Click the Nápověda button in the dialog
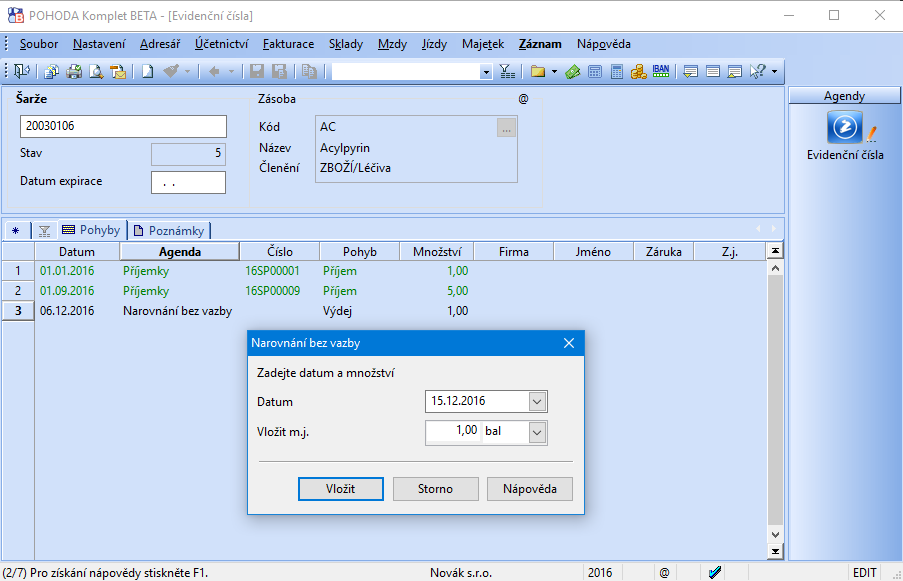 pos(530,489)
